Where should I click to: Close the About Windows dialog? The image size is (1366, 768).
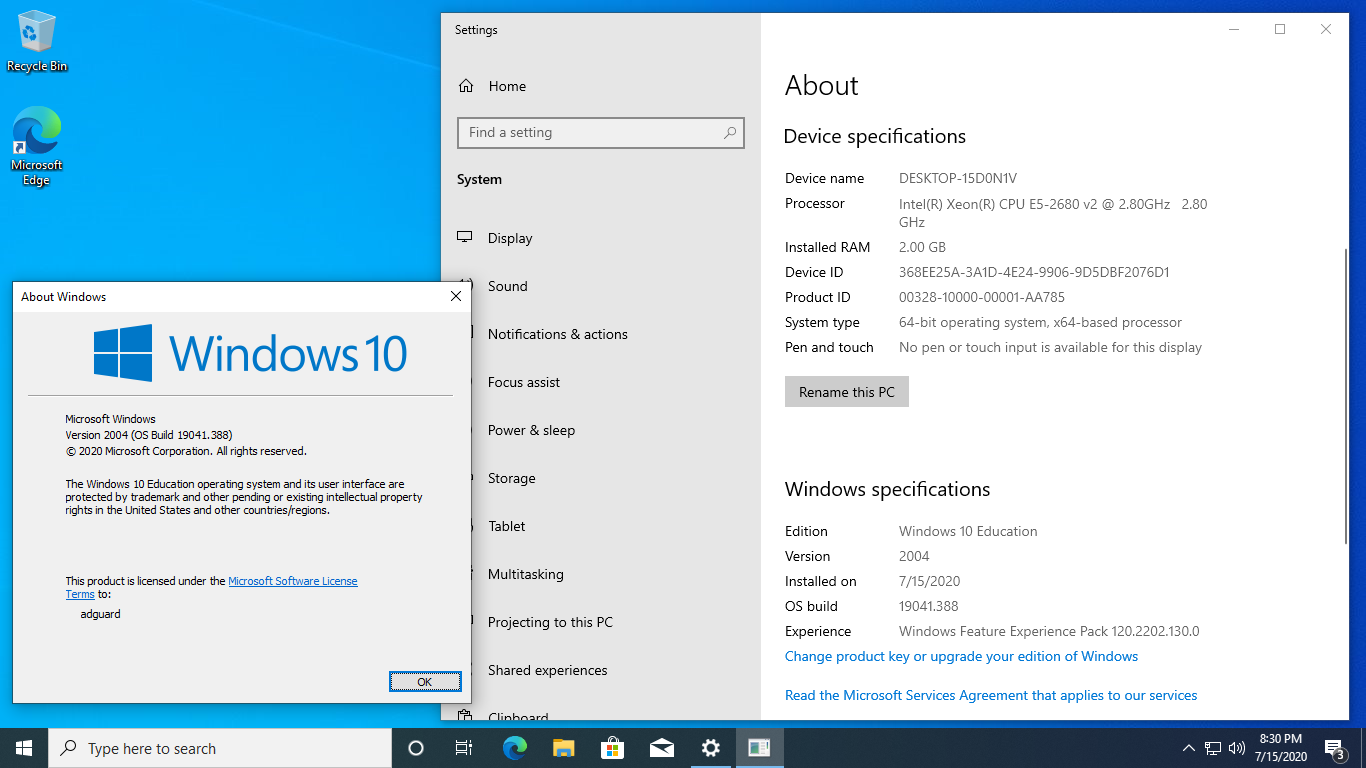click(456, 296)
